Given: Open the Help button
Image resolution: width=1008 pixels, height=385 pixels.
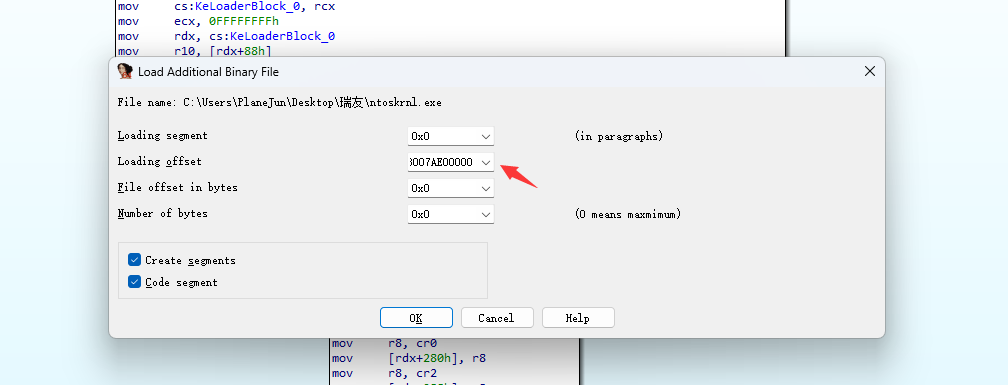Looking at the screenshot, I should (x=578, y=318).
